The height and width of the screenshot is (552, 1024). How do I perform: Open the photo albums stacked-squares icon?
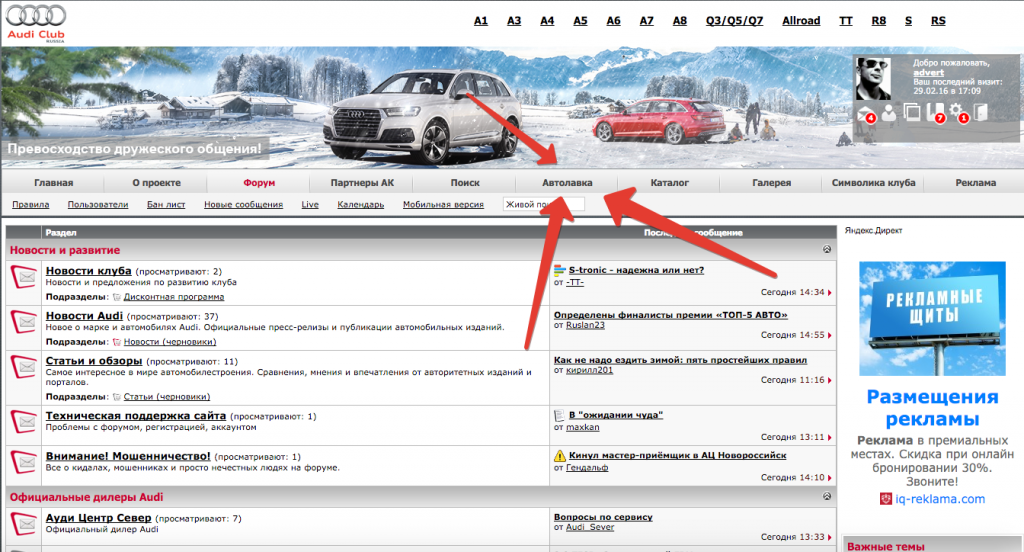click(912, 112)
